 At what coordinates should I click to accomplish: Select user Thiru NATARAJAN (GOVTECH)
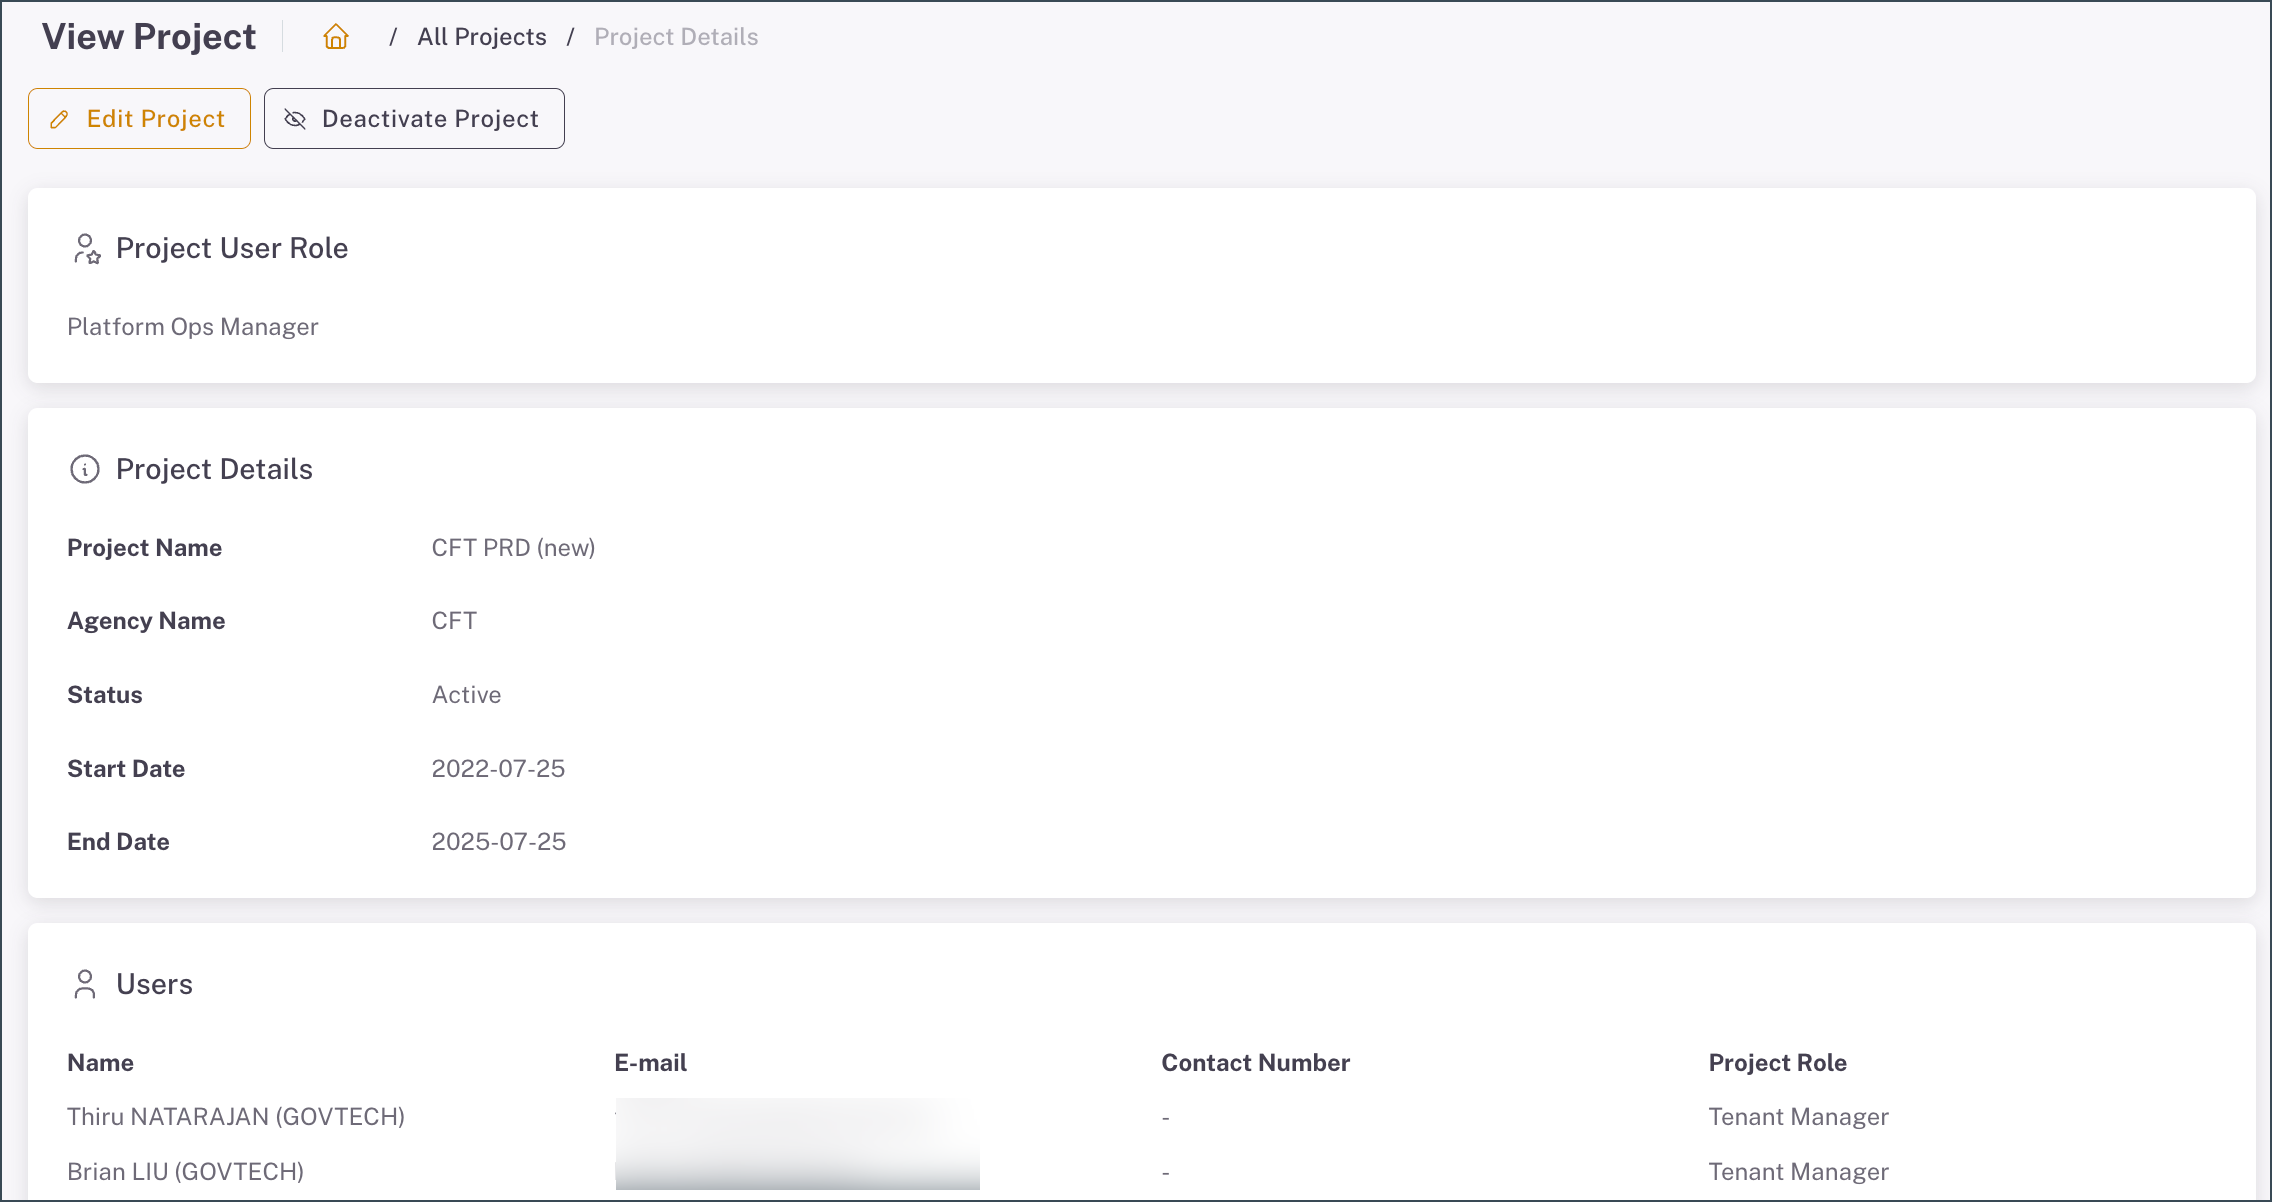pyautogui.click(x=235, y=1117)
